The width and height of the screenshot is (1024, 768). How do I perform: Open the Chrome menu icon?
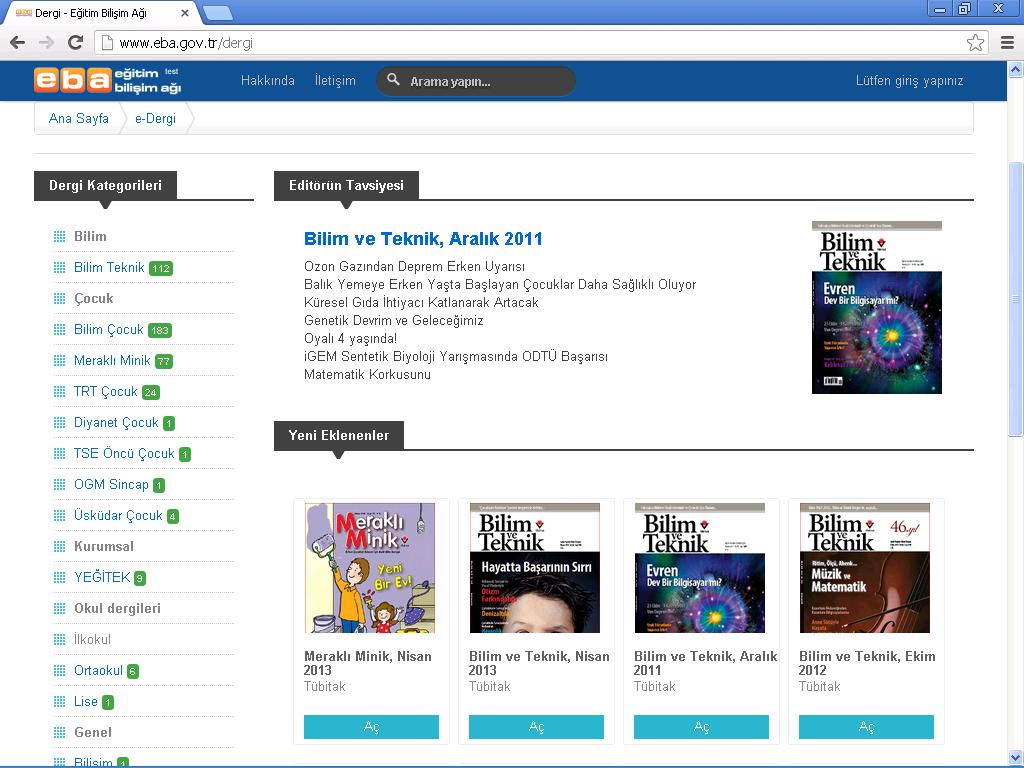click(1007, 42)
